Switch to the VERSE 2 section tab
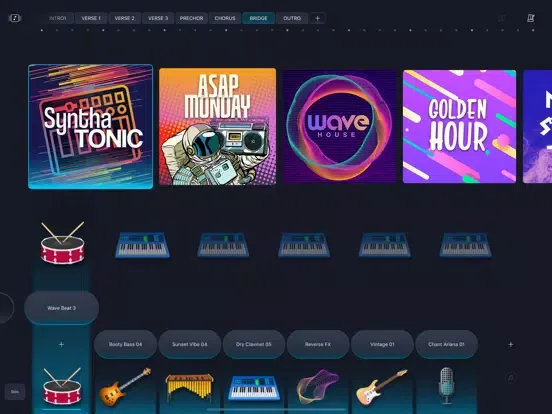Image resolution: width=552 pixels, height=414 pixels. point(125,18)
